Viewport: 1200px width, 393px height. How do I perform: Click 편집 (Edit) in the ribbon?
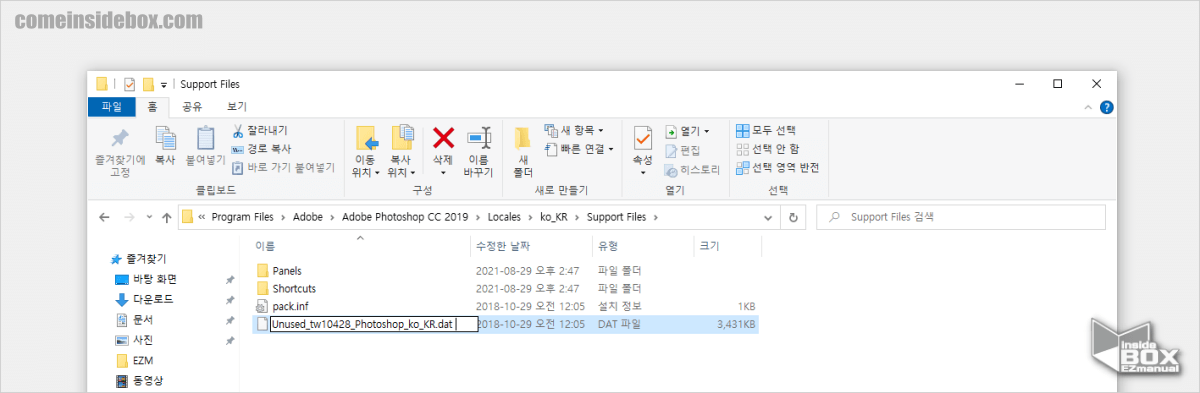click(682, 150)
